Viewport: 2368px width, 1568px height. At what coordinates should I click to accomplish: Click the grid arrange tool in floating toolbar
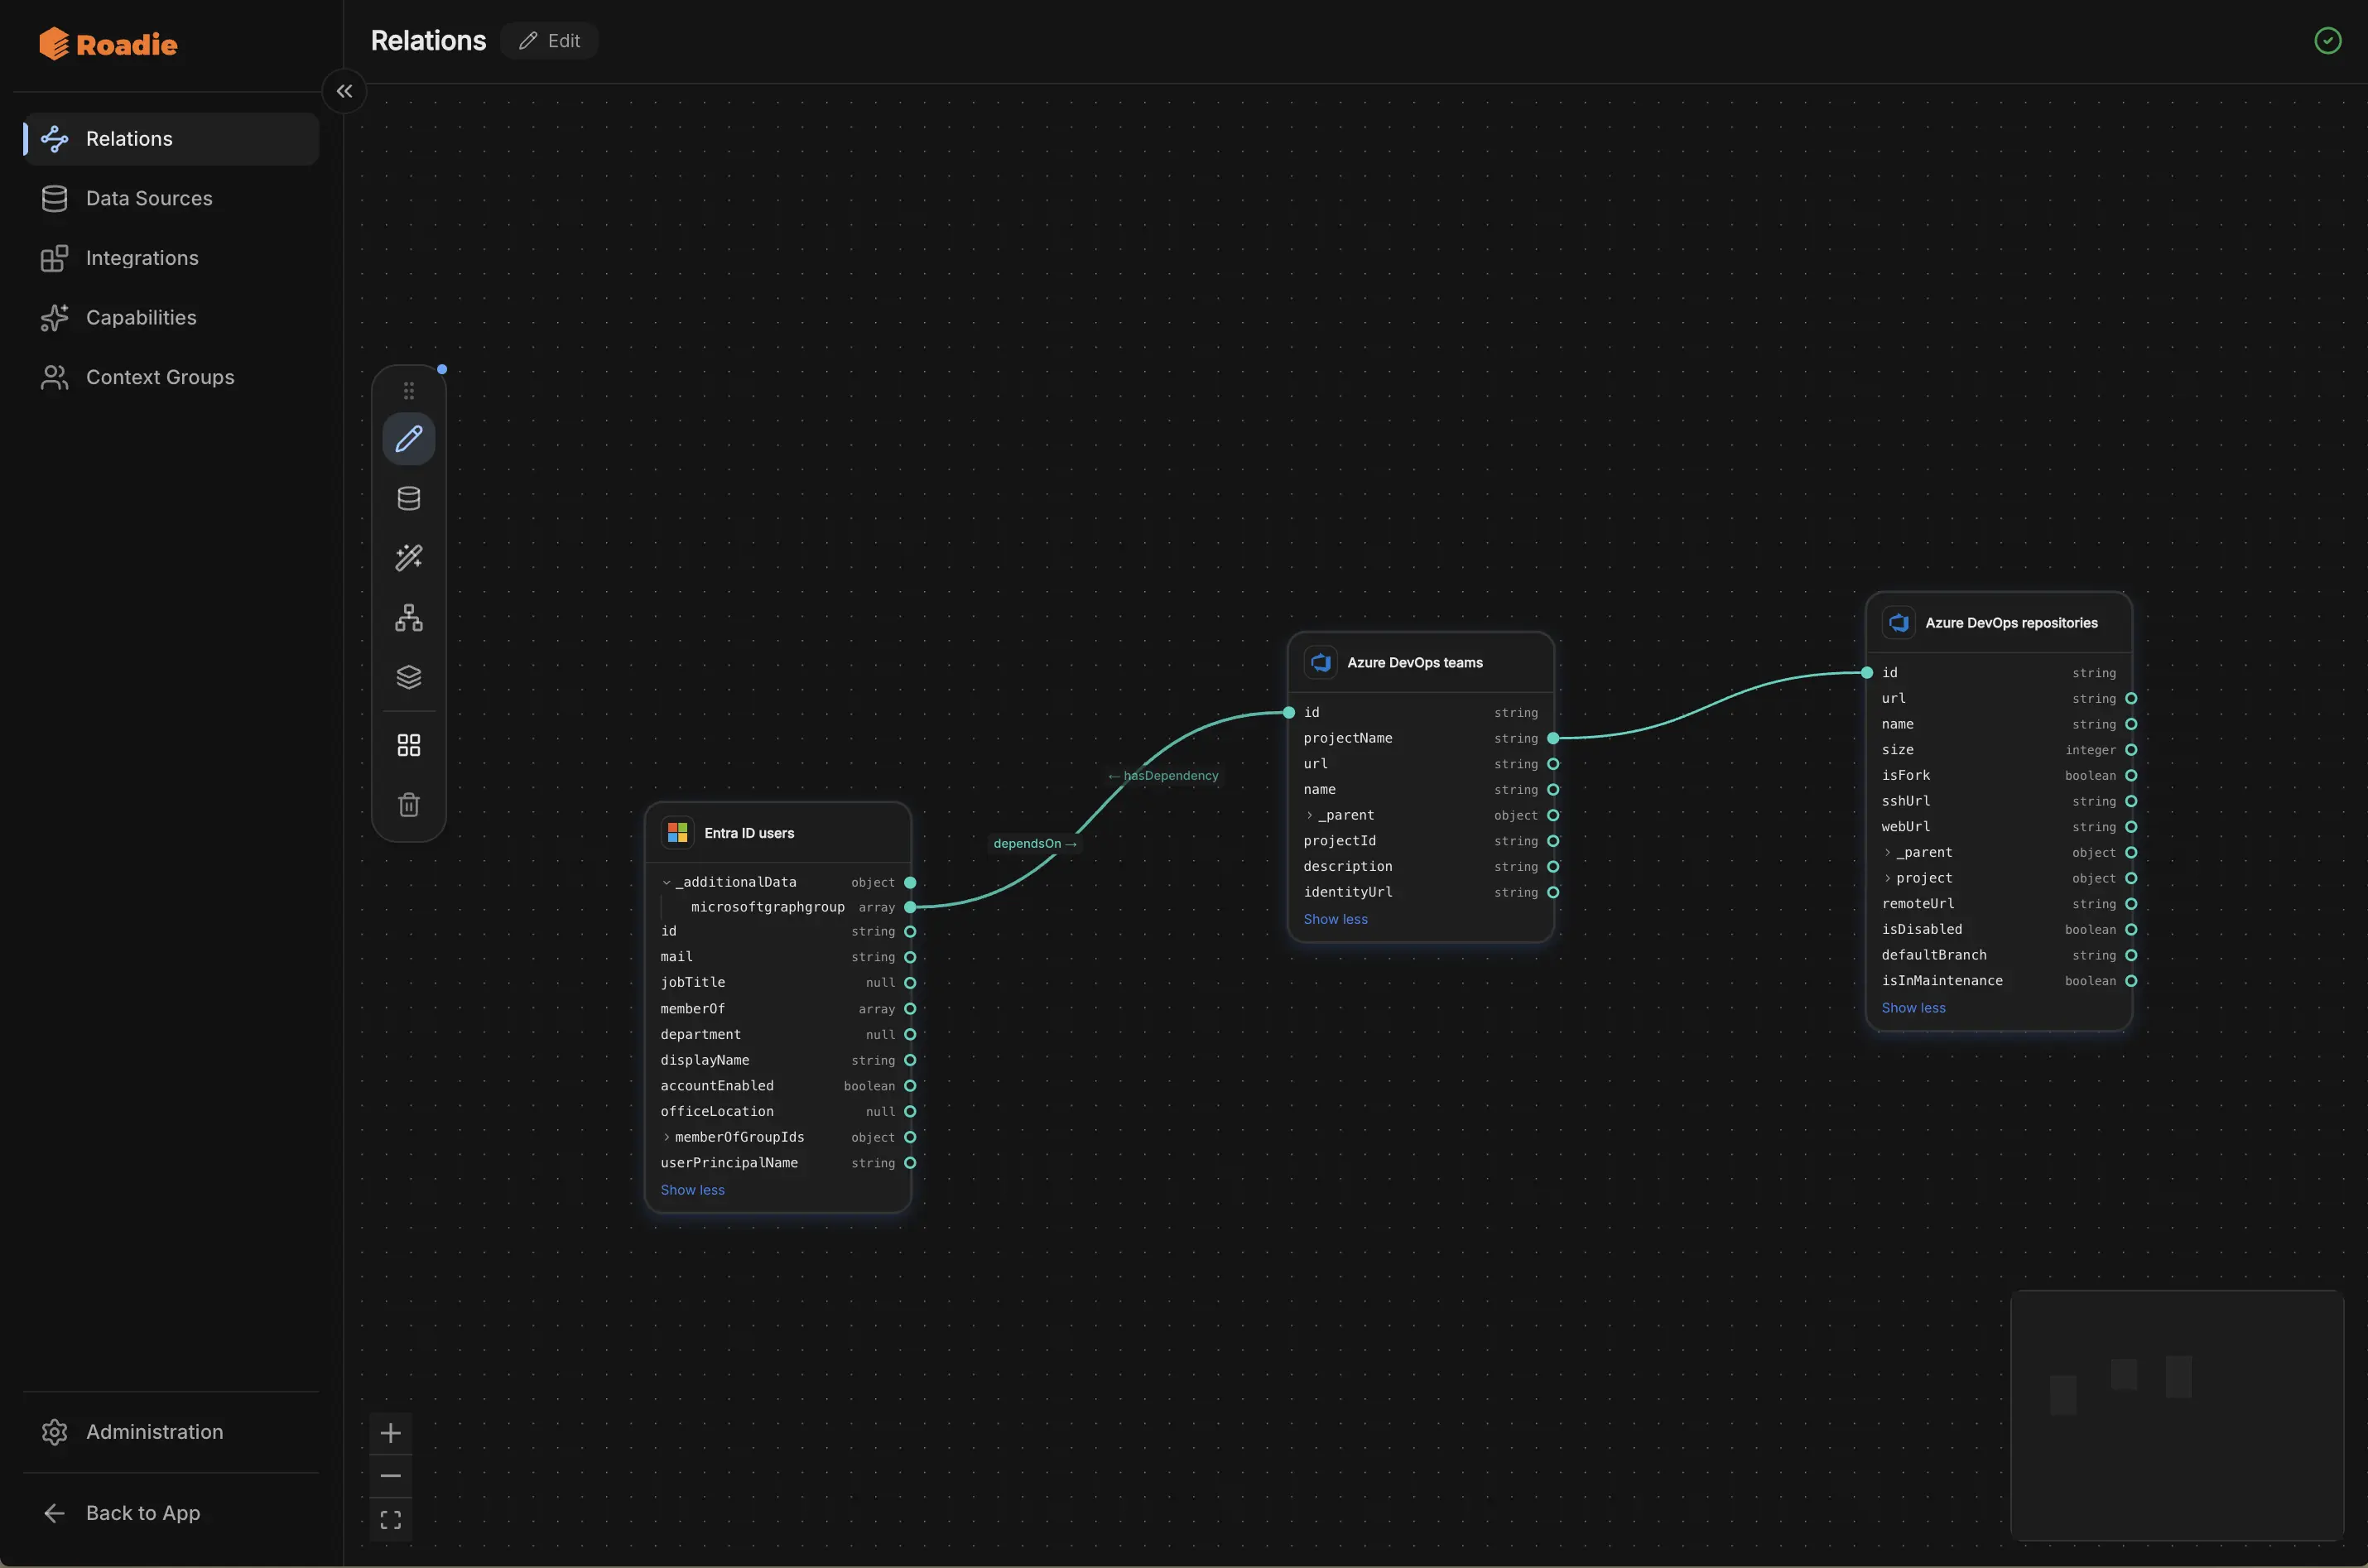click(409, 745)
